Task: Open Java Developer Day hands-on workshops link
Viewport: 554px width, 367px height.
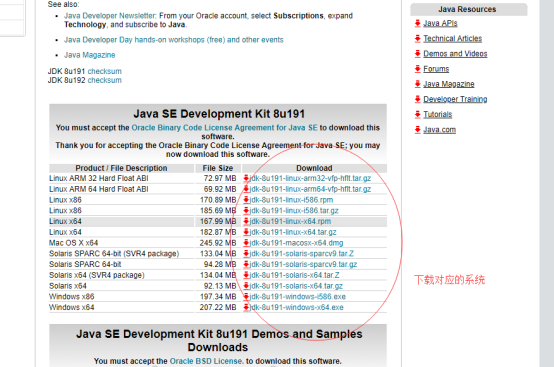Action: (173, 40)
